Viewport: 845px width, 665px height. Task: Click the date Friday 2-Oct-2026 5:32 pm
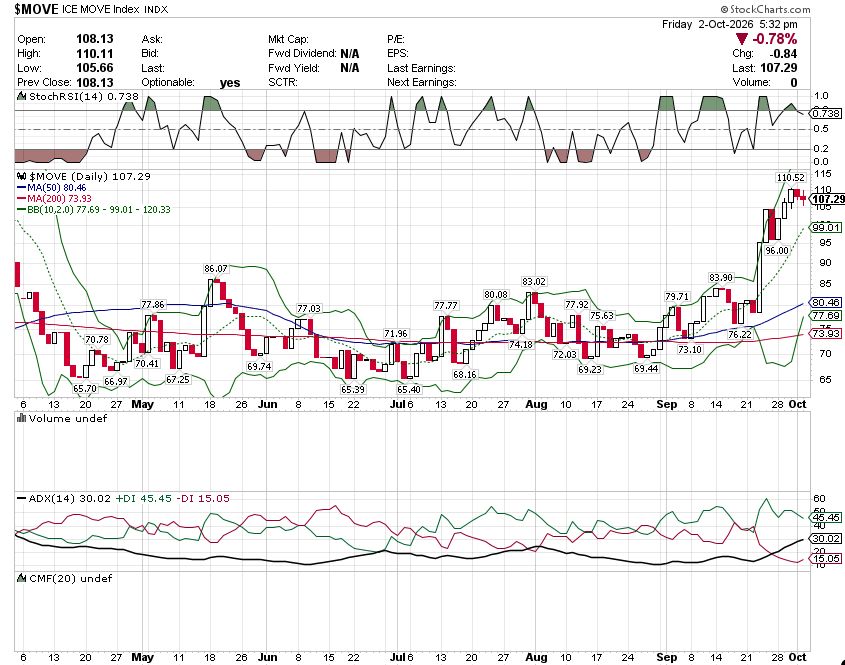coord(730,24)
